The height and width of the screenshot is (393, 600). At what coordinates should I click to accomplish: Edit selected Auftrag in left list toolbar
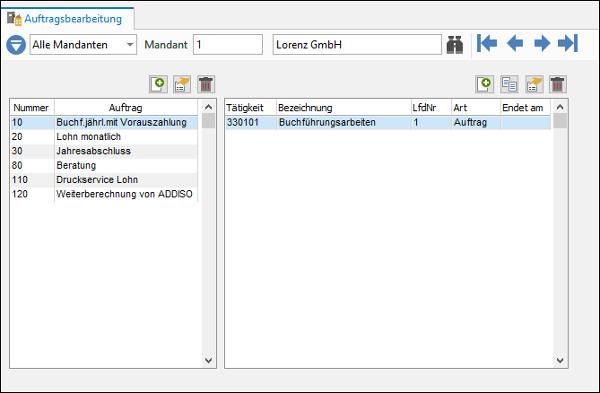tap(182, 84)
